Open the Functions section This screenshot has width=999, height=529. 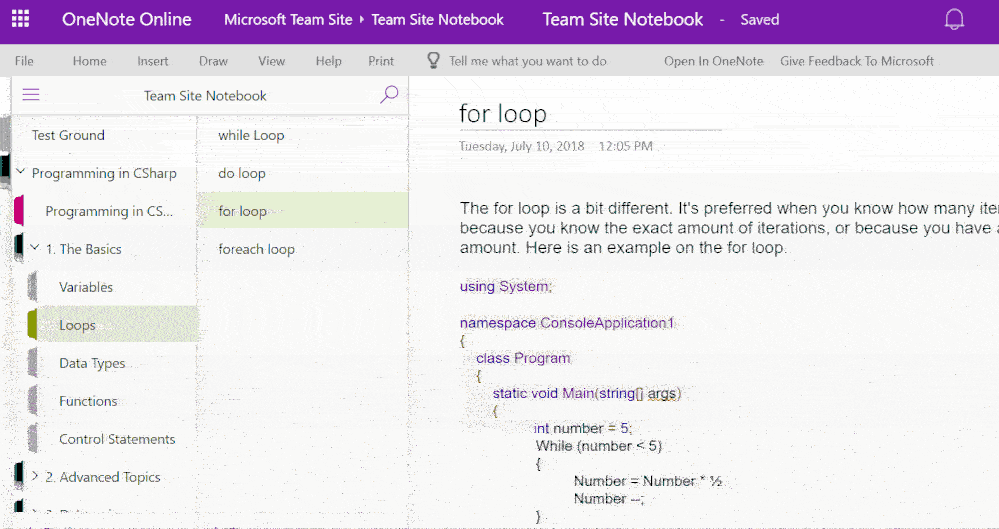(88, 402)
